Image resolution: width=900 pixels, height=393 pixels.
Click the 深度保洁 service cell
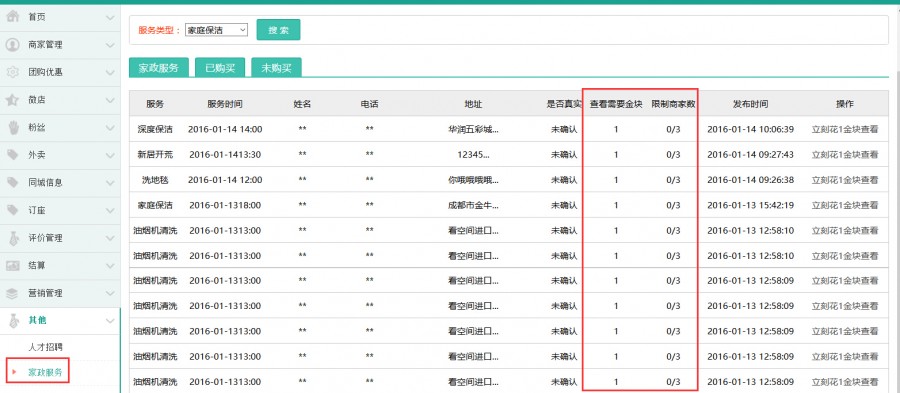click(x=155, y=129)
